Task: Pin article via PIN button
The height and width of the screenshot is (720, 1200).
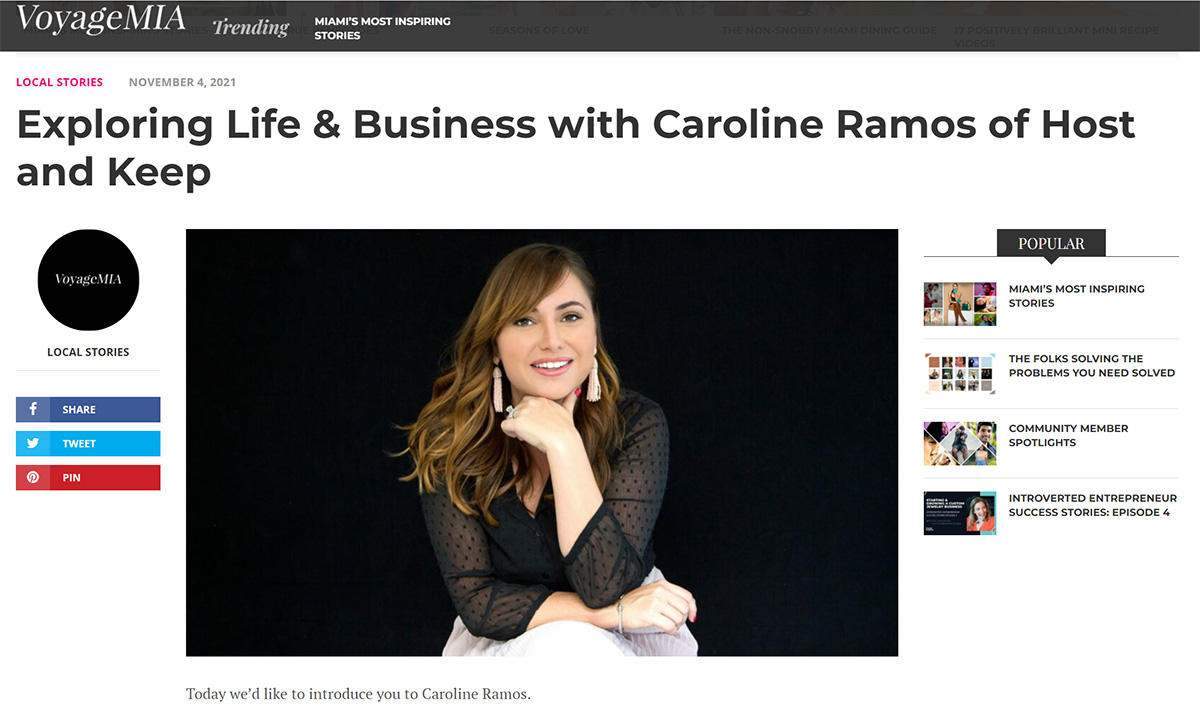Action: 88,477
